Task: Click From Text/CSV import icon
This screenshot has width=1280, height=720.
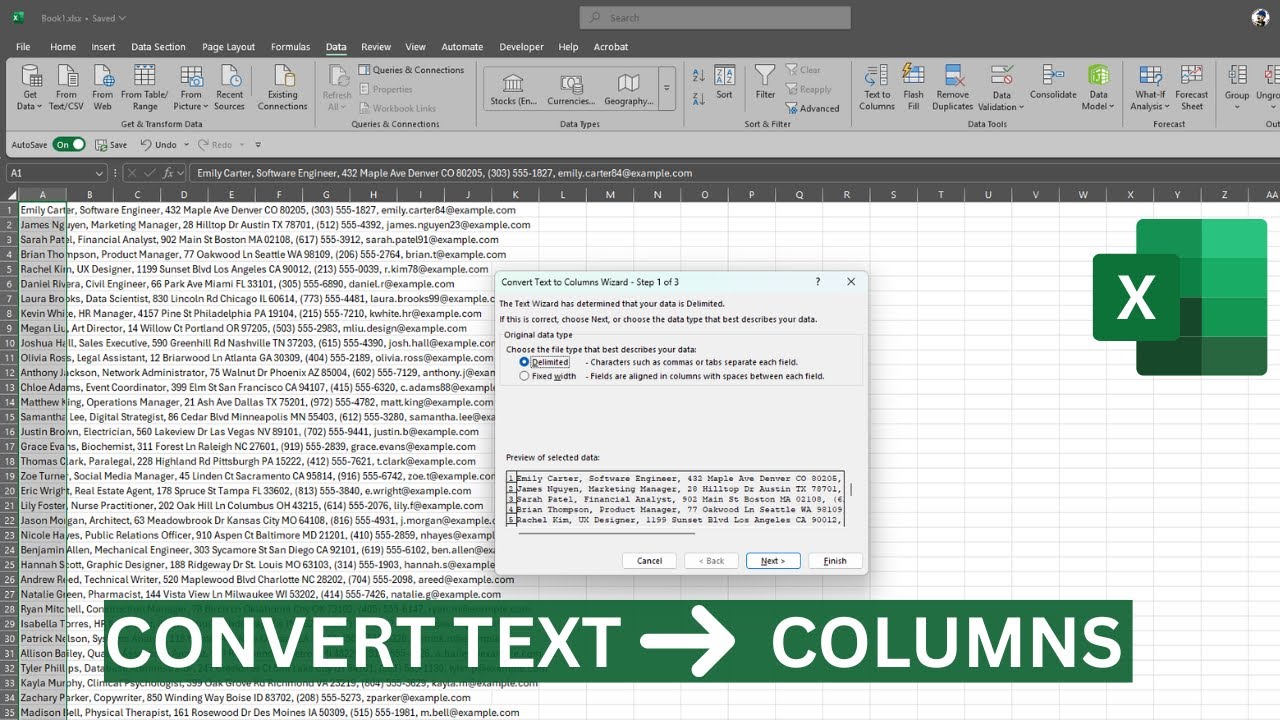Action: pos(66,87)
